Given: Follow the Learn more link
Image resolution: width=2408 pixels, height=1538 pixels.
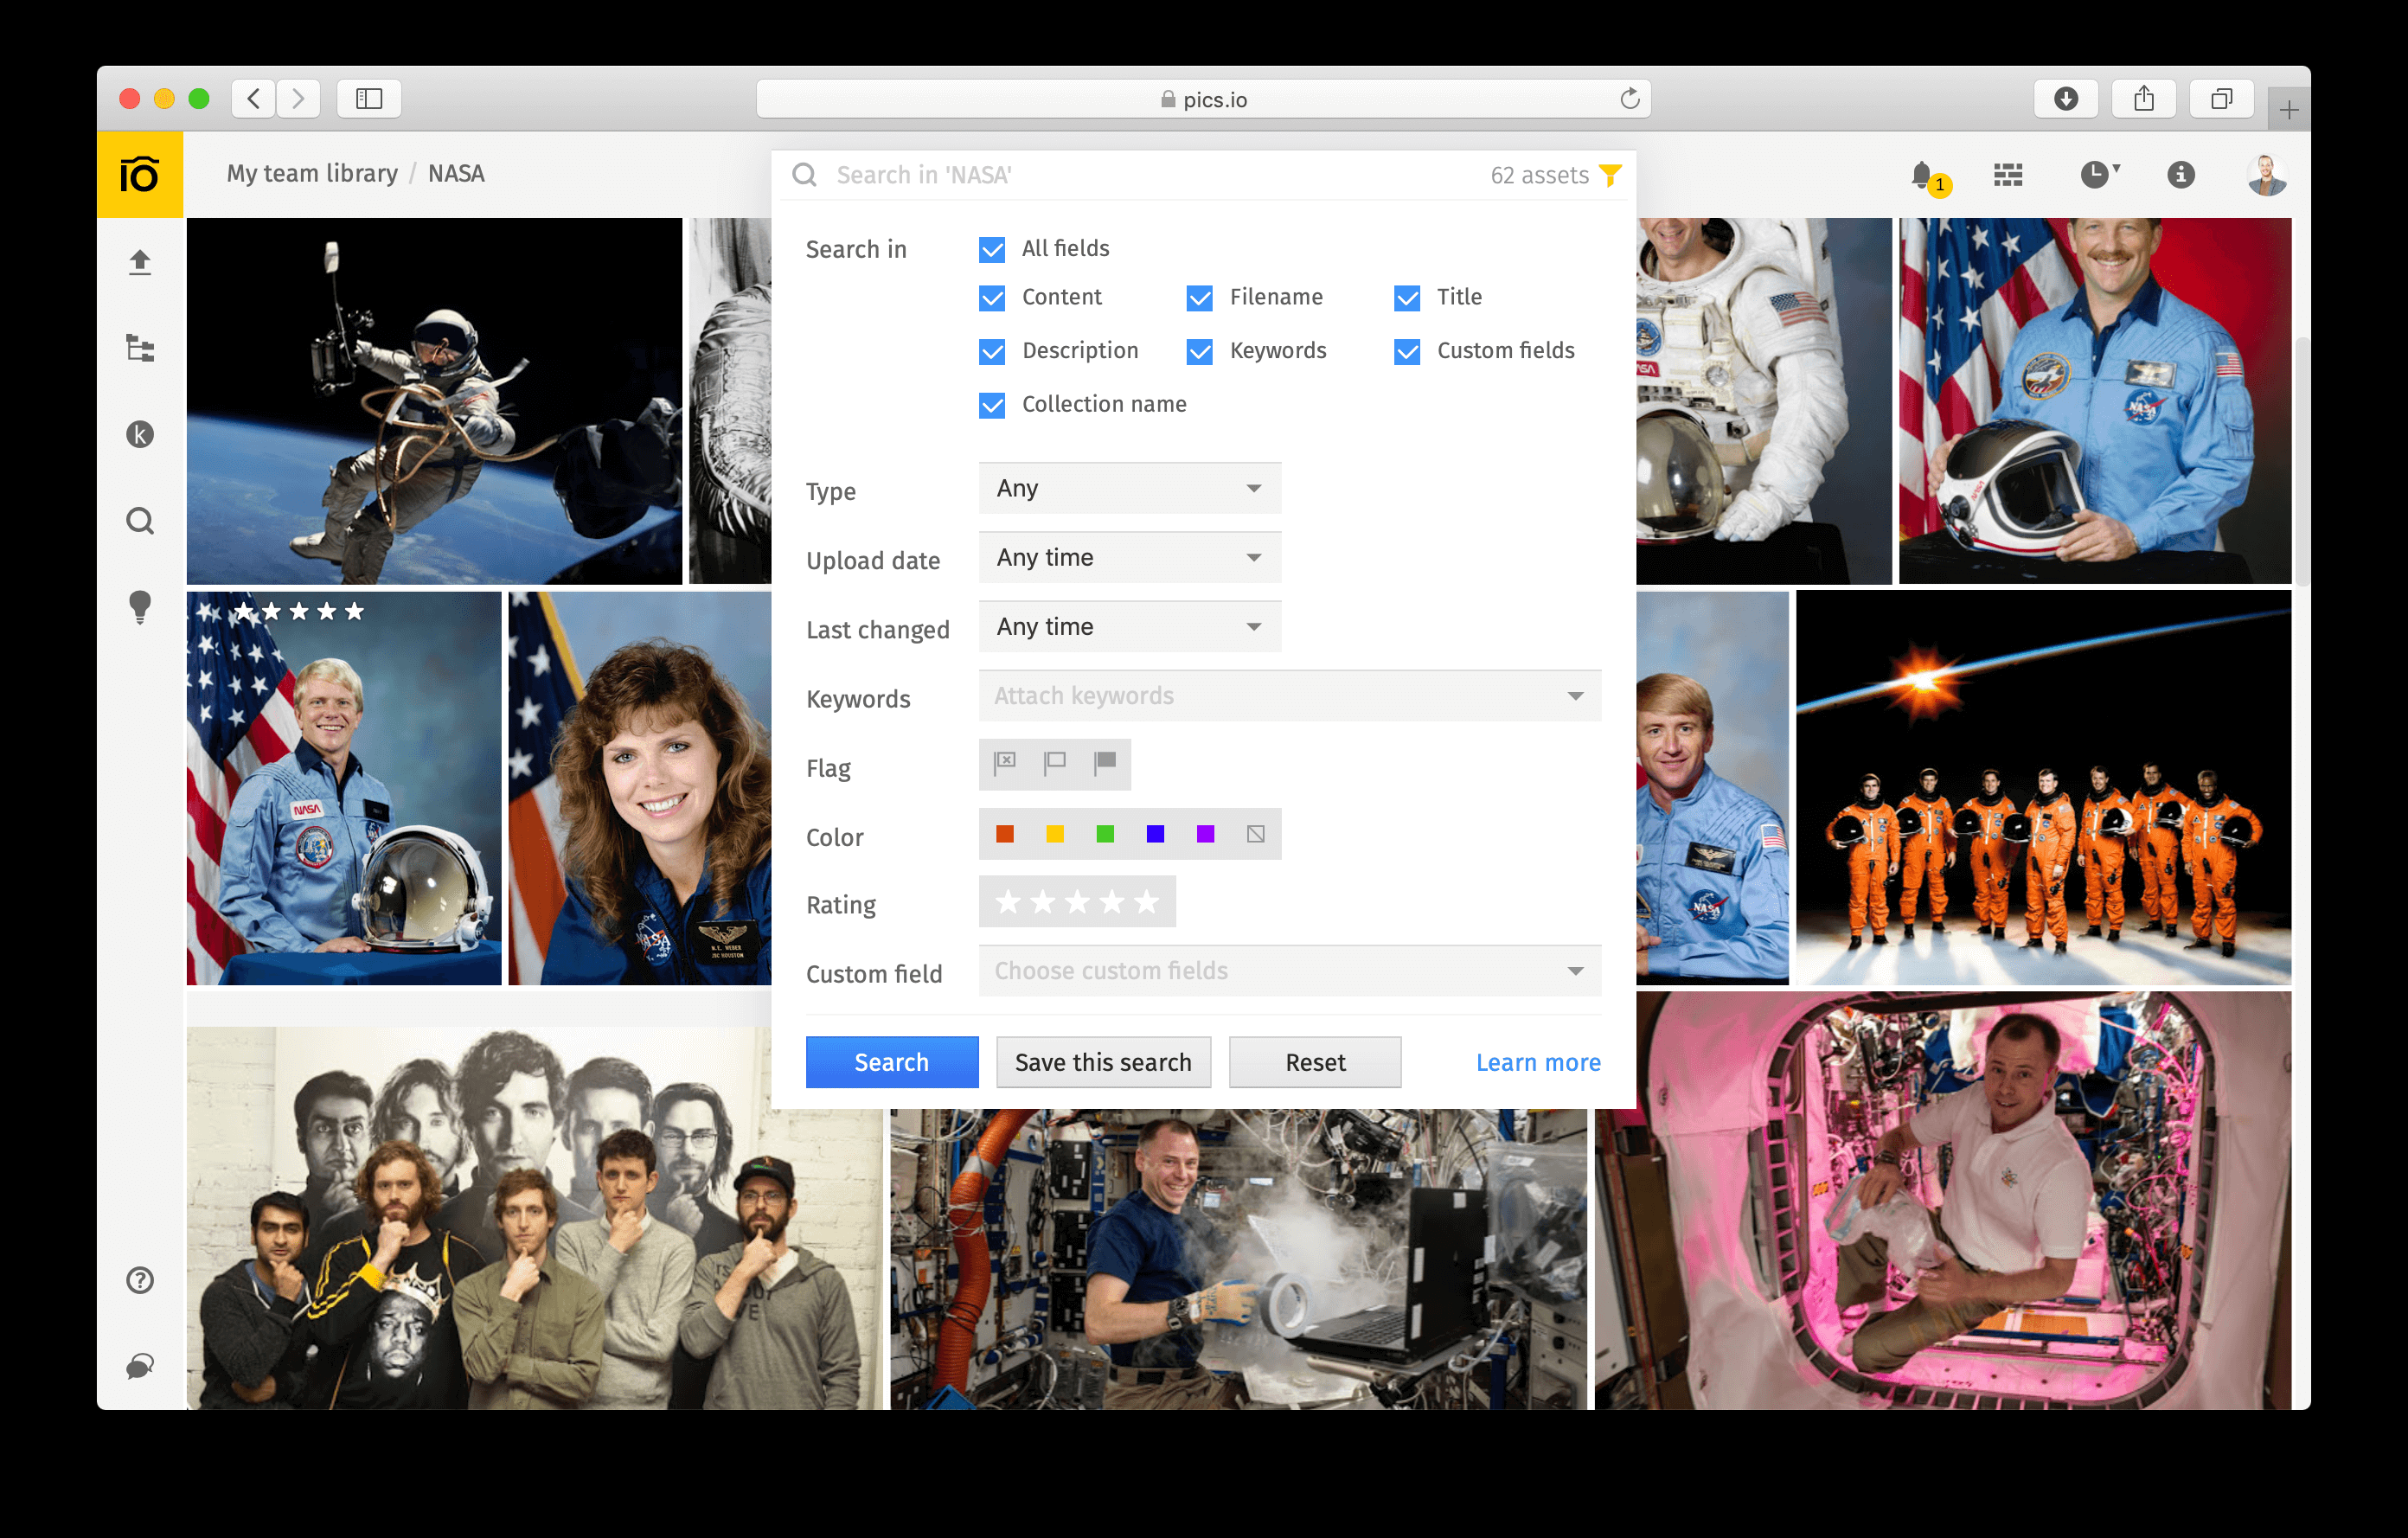Looking at the screenshot, I should point(1537,1062).
